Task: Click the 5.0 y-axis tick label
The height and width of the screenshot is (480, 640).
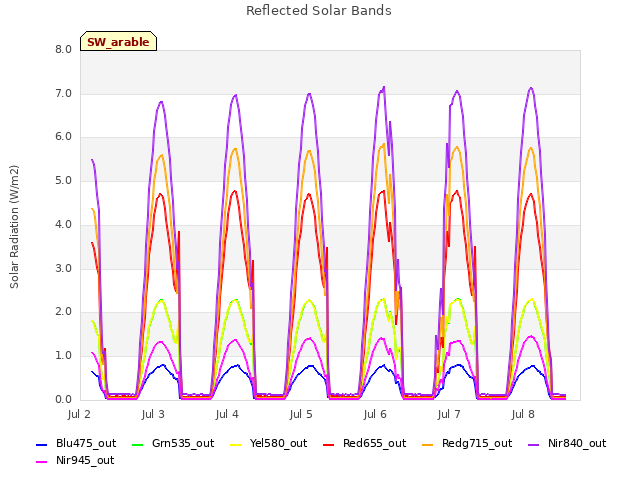Action: (x=64, y=181)
